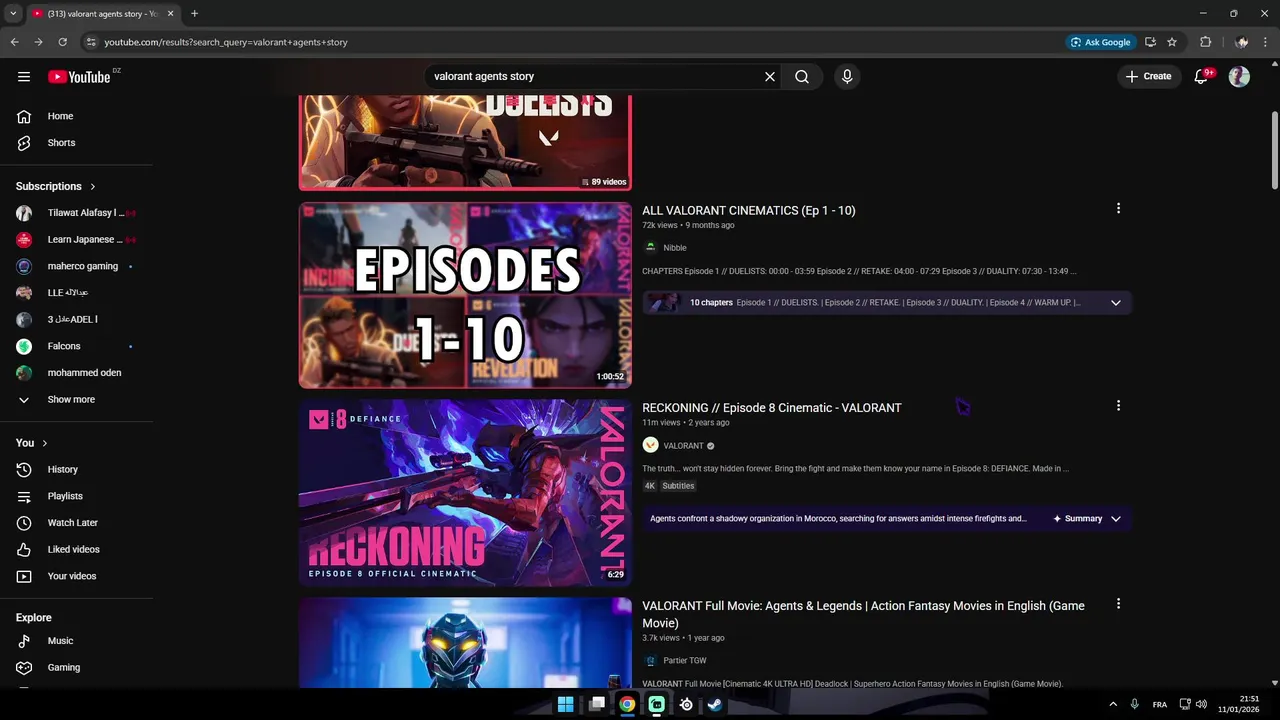
Task: Open the notifications bell
Action: [1202, 76]
